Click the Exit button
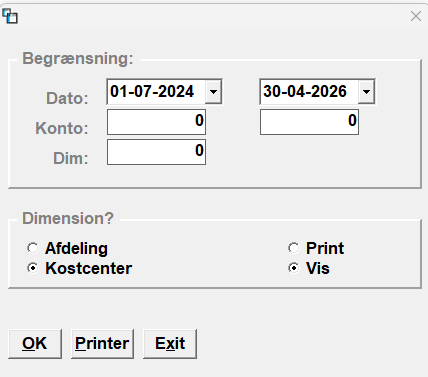The height and width of the screenshot is (377, 428). (x=170, y=344)
